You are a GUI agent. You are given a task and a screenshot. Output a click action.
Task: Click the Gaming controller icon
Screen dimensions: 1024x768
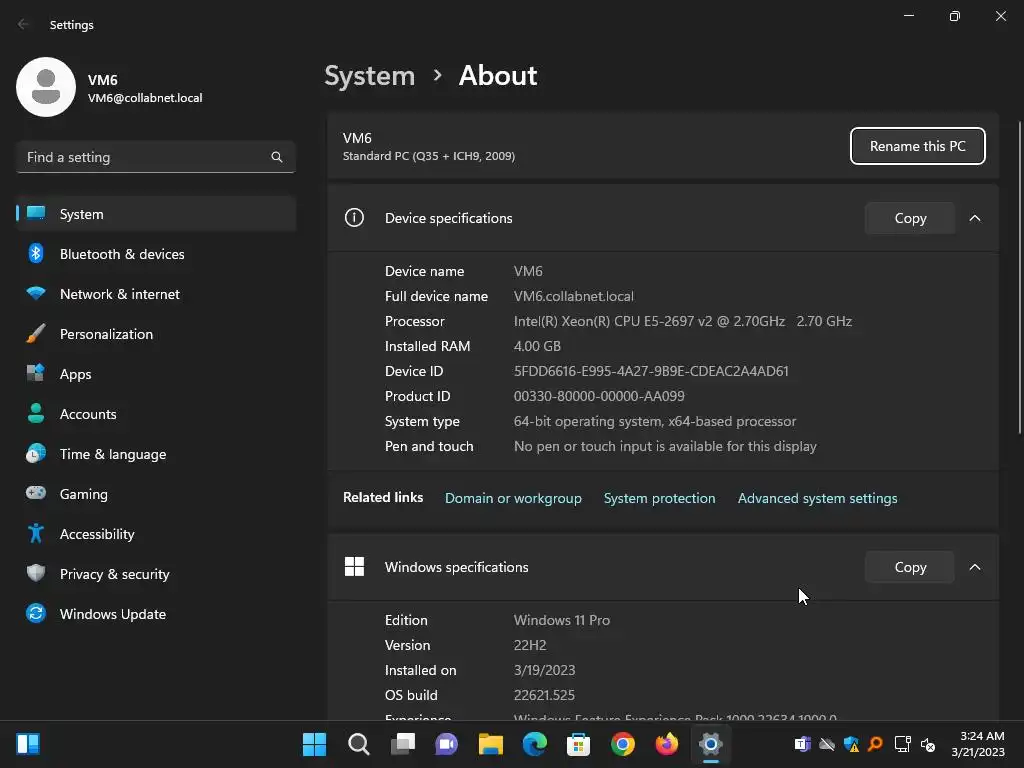[x=36, y=492]
